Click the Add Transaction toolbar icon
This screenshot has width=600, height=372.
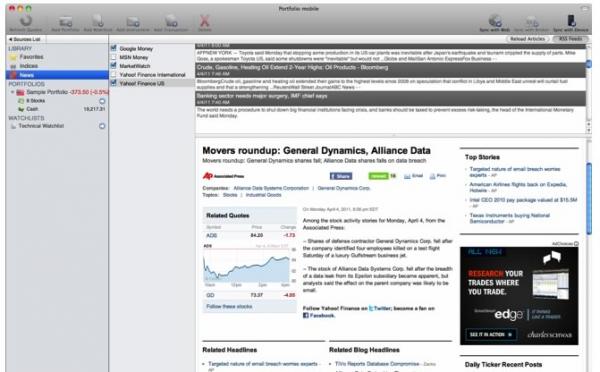171,21
